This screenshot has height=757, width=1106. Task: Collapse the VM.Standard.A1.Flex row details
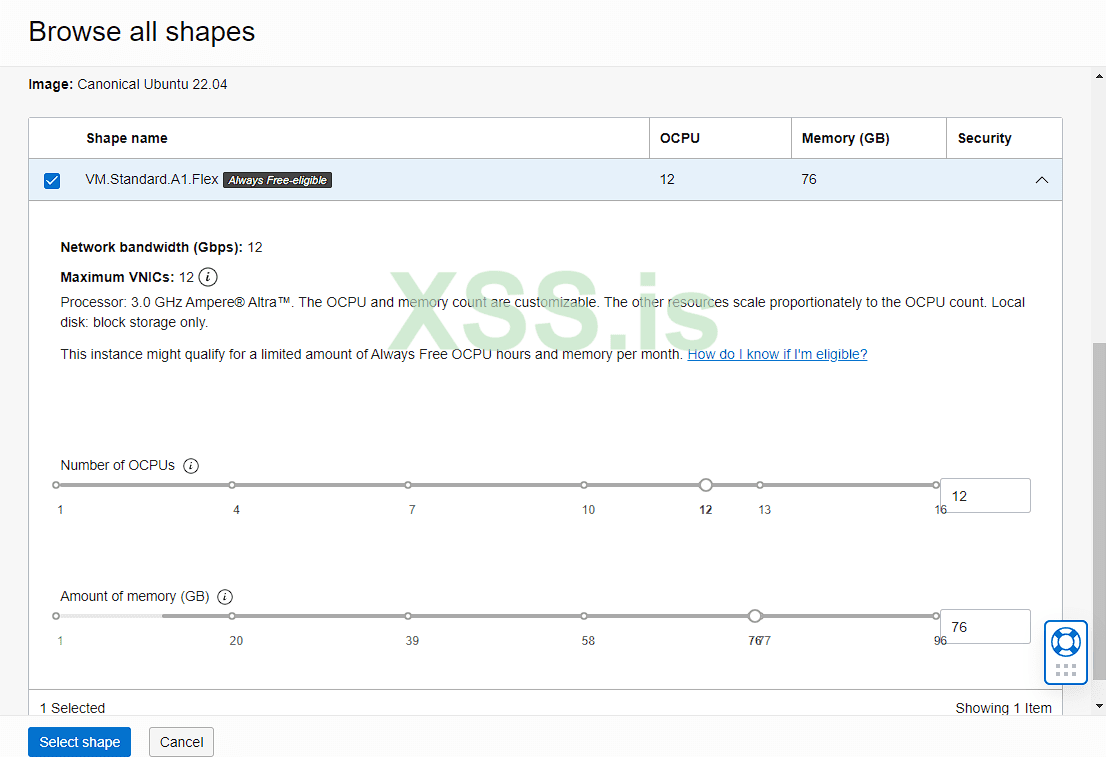1042,180
